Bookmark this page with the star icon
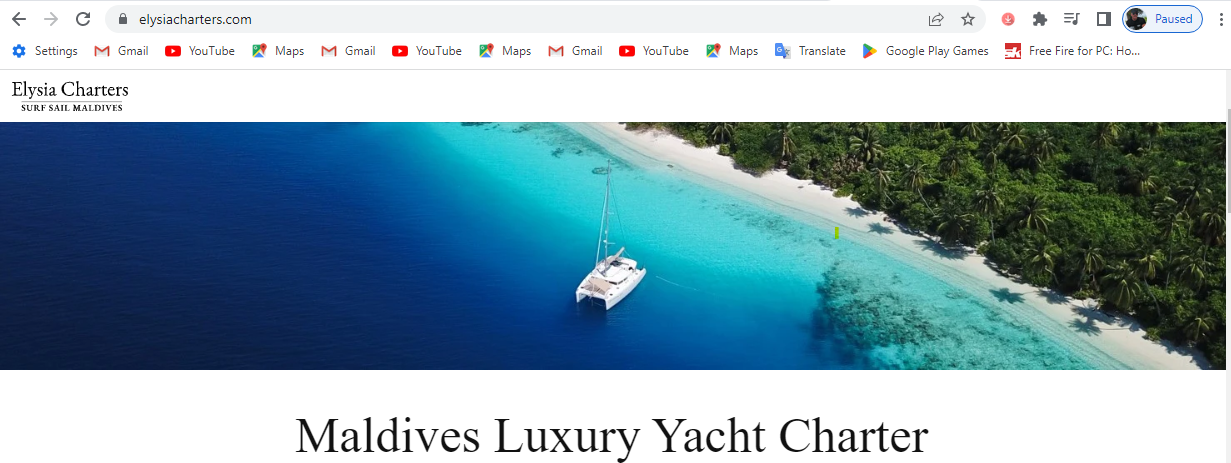The width and height of the screenshot is (1231, 463). (968, 19)
